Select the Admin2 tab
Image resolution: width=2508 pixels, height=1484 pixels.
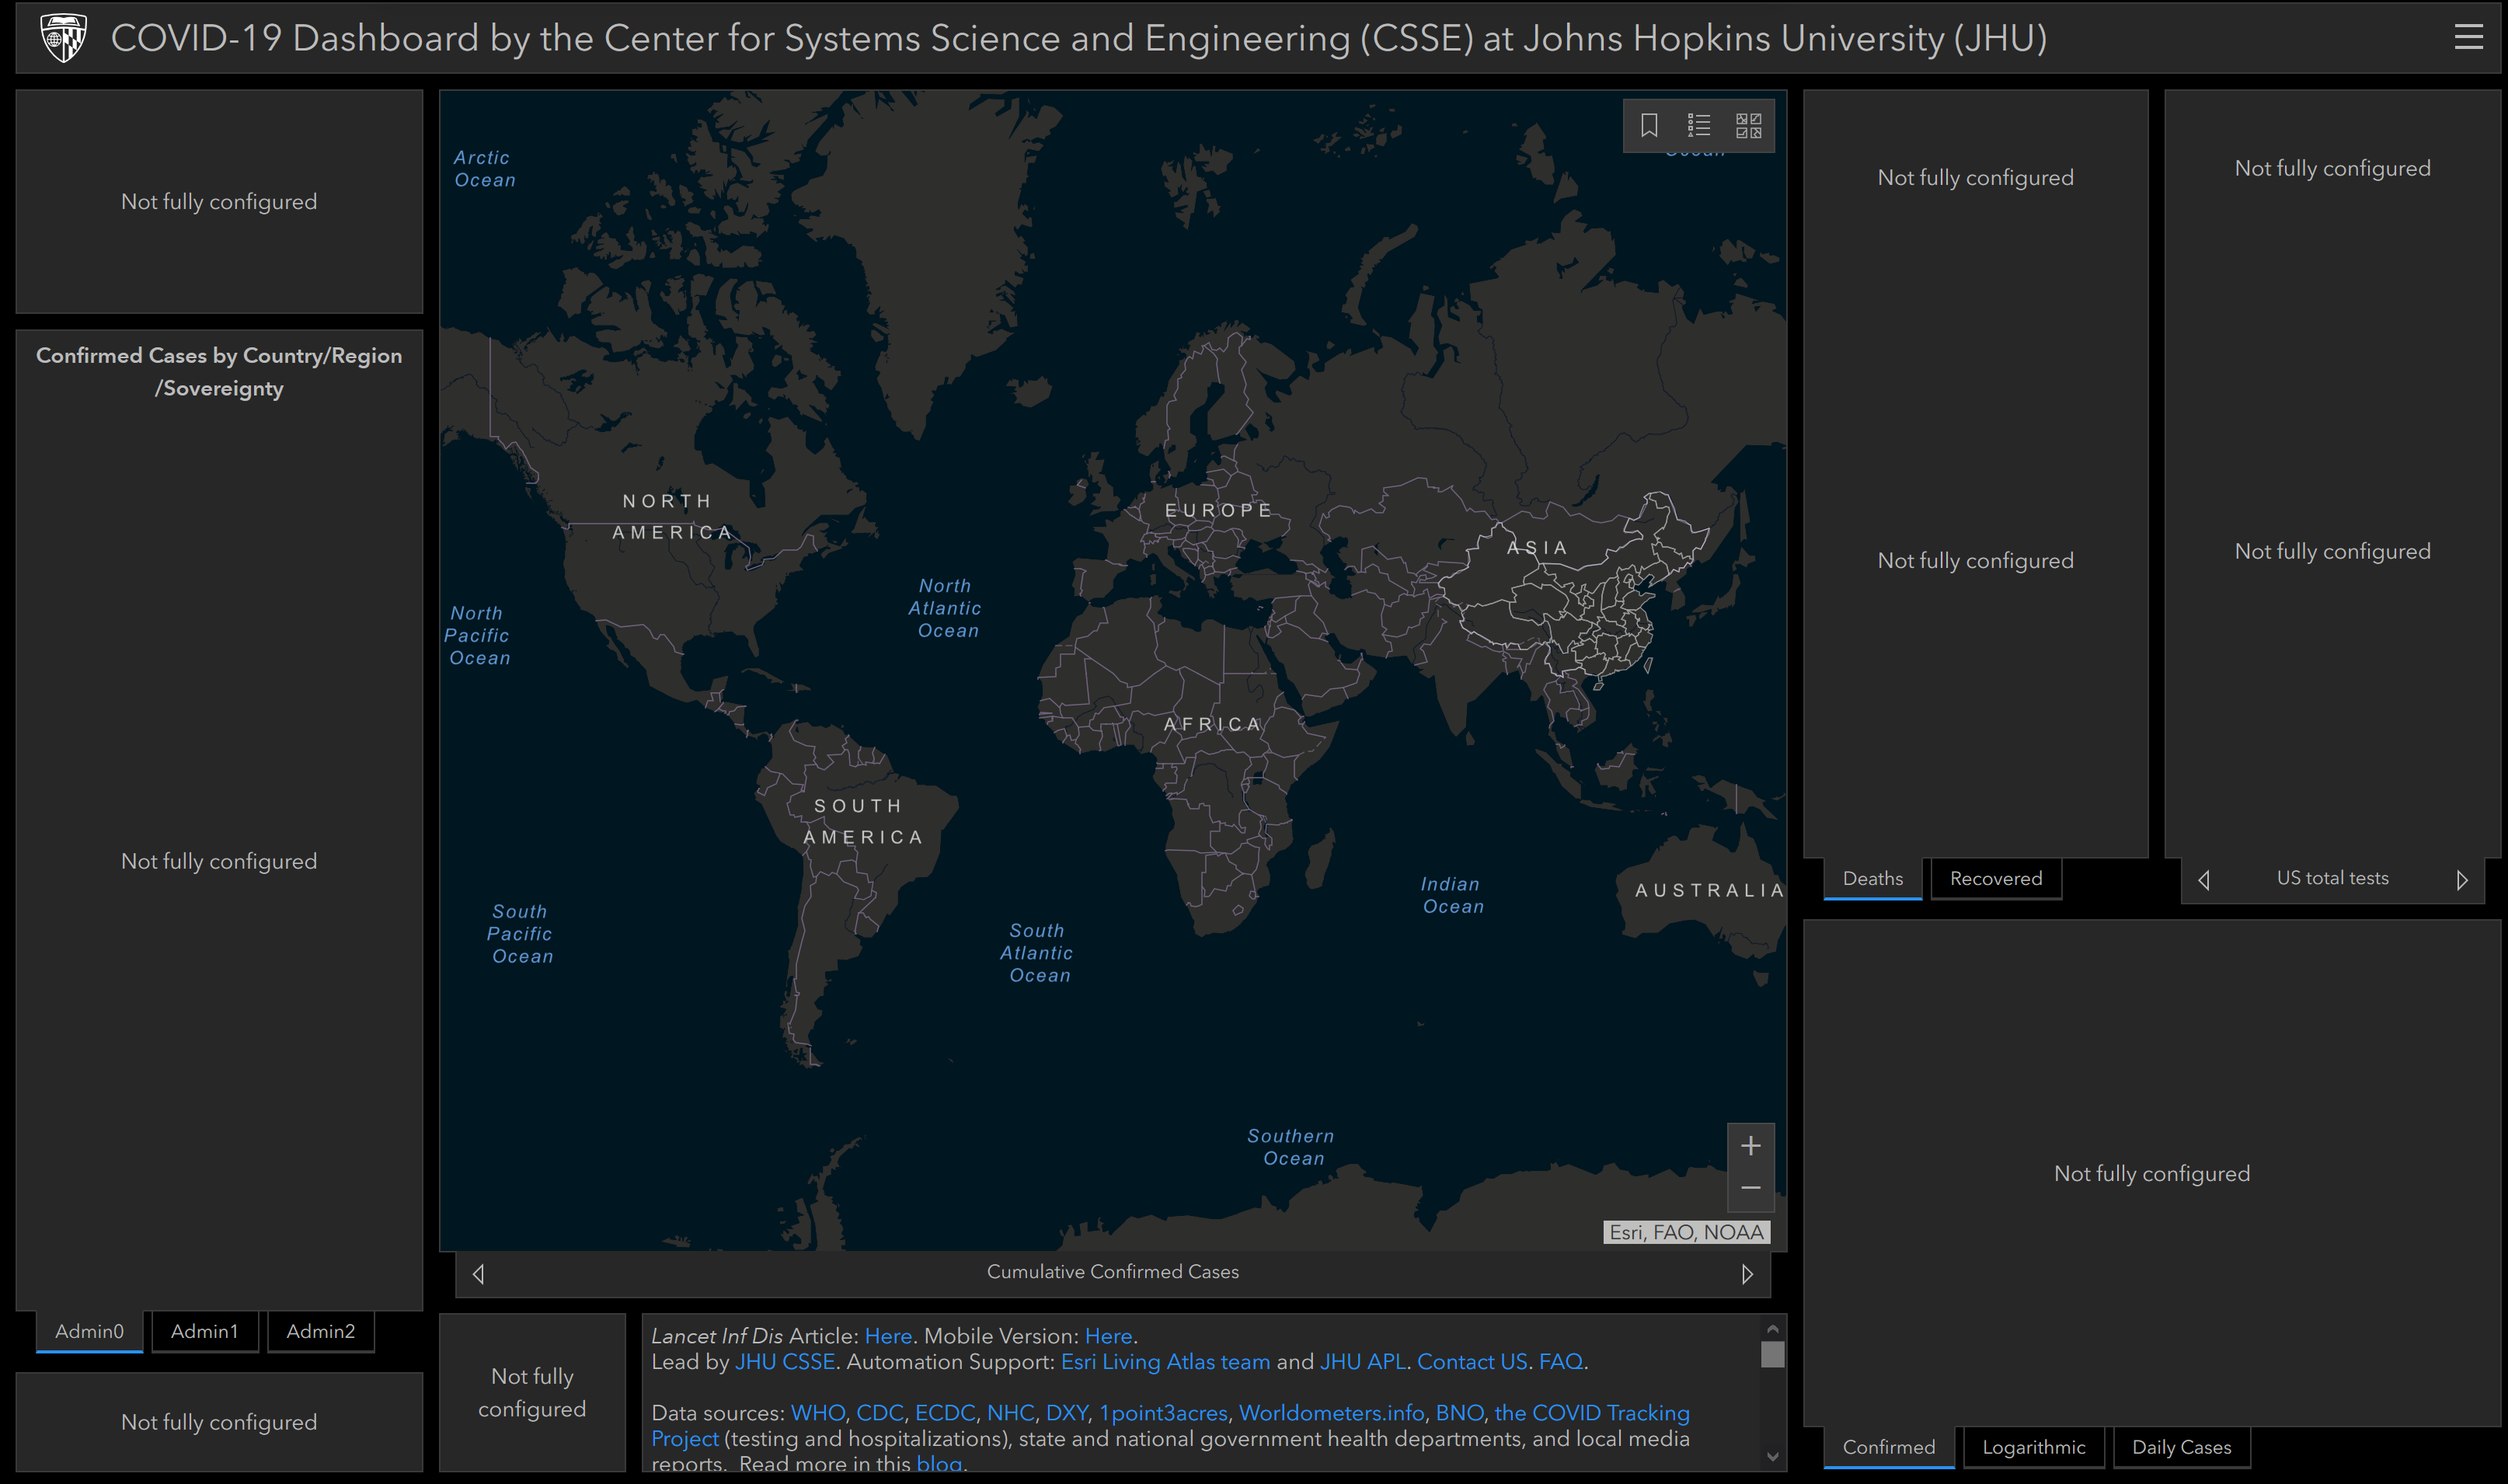pos(321,1332)
